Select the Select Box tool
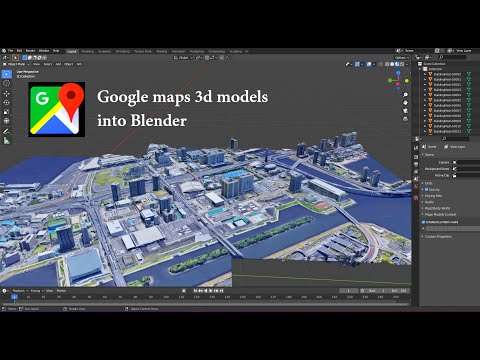 (7, 74)
